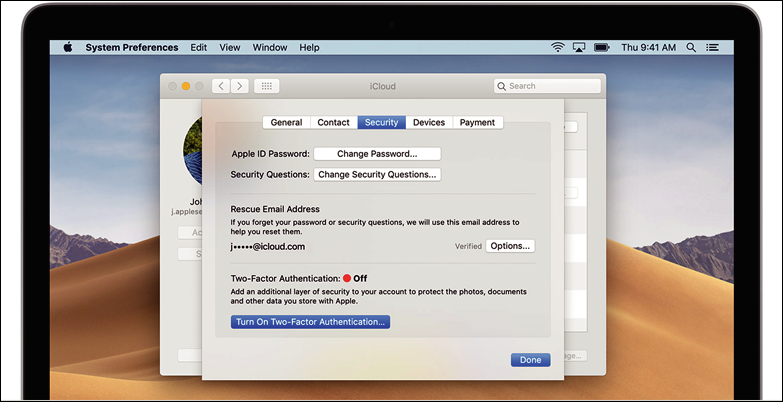Turn On Two-Factor Authentication
783x402 pixels.
[x=310, y=322]
